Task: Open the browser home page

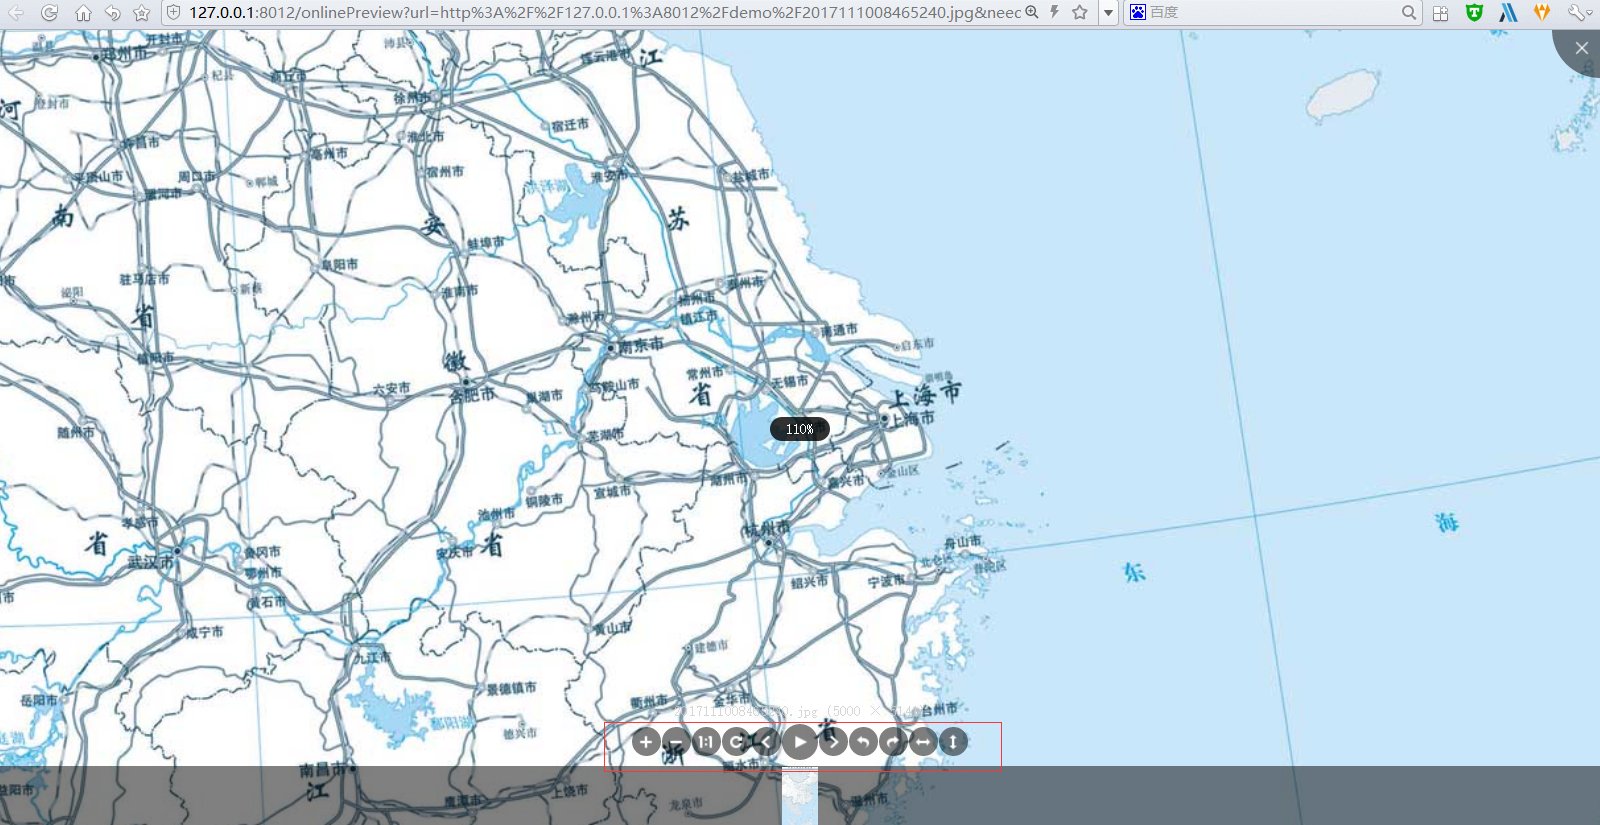Action: click(83, 13)
